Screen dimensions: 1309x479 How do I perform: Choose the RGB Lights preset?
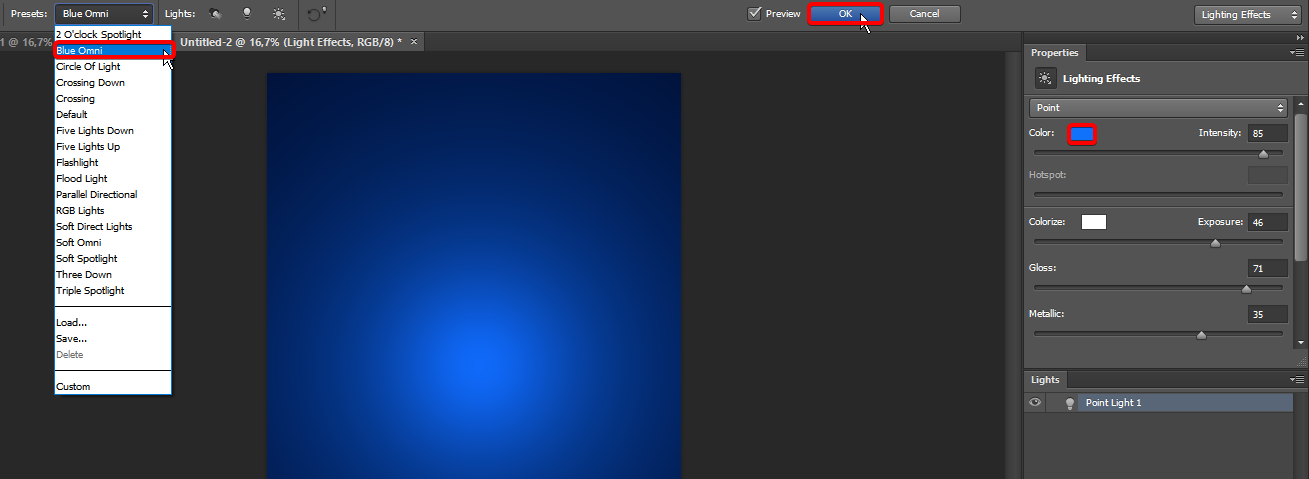(113, 211)
